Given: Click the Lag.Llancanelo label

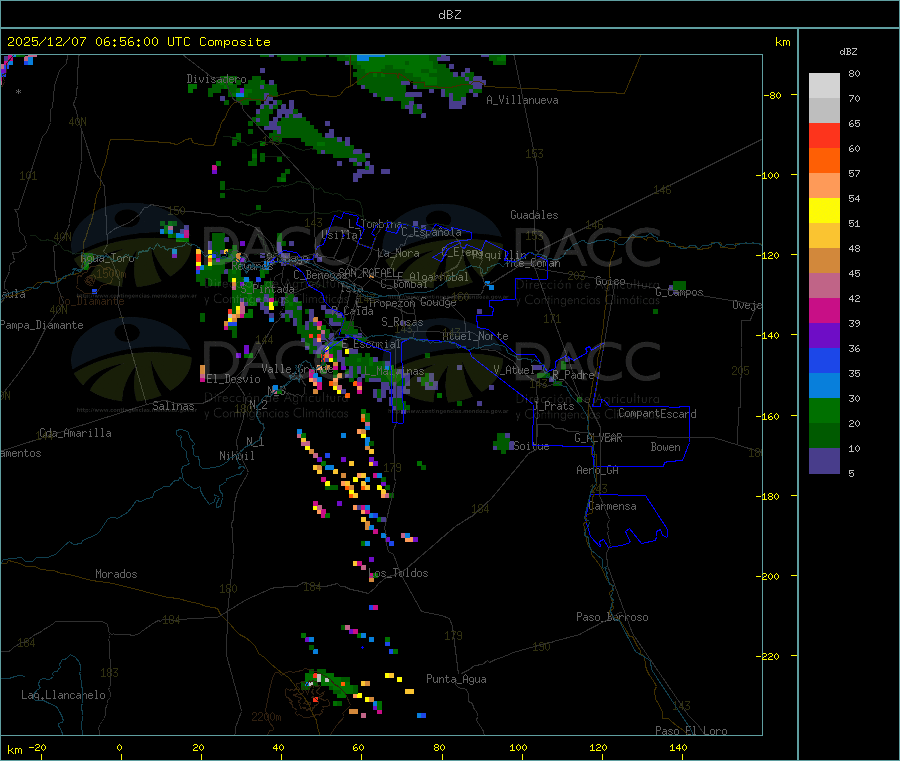Looking at the screenshot, I should [63, 696].
